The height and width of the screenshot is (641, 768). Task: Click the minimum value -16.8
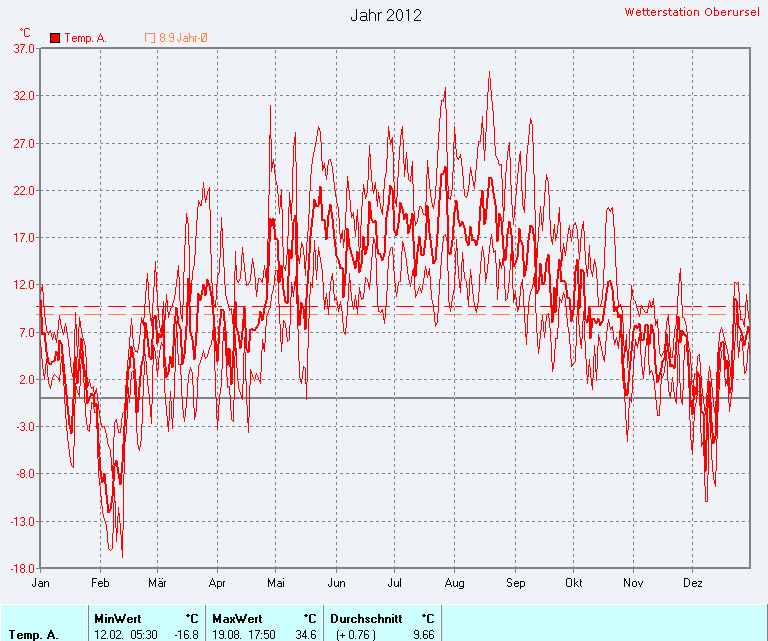pyautogui.click(x=186, y=635)
